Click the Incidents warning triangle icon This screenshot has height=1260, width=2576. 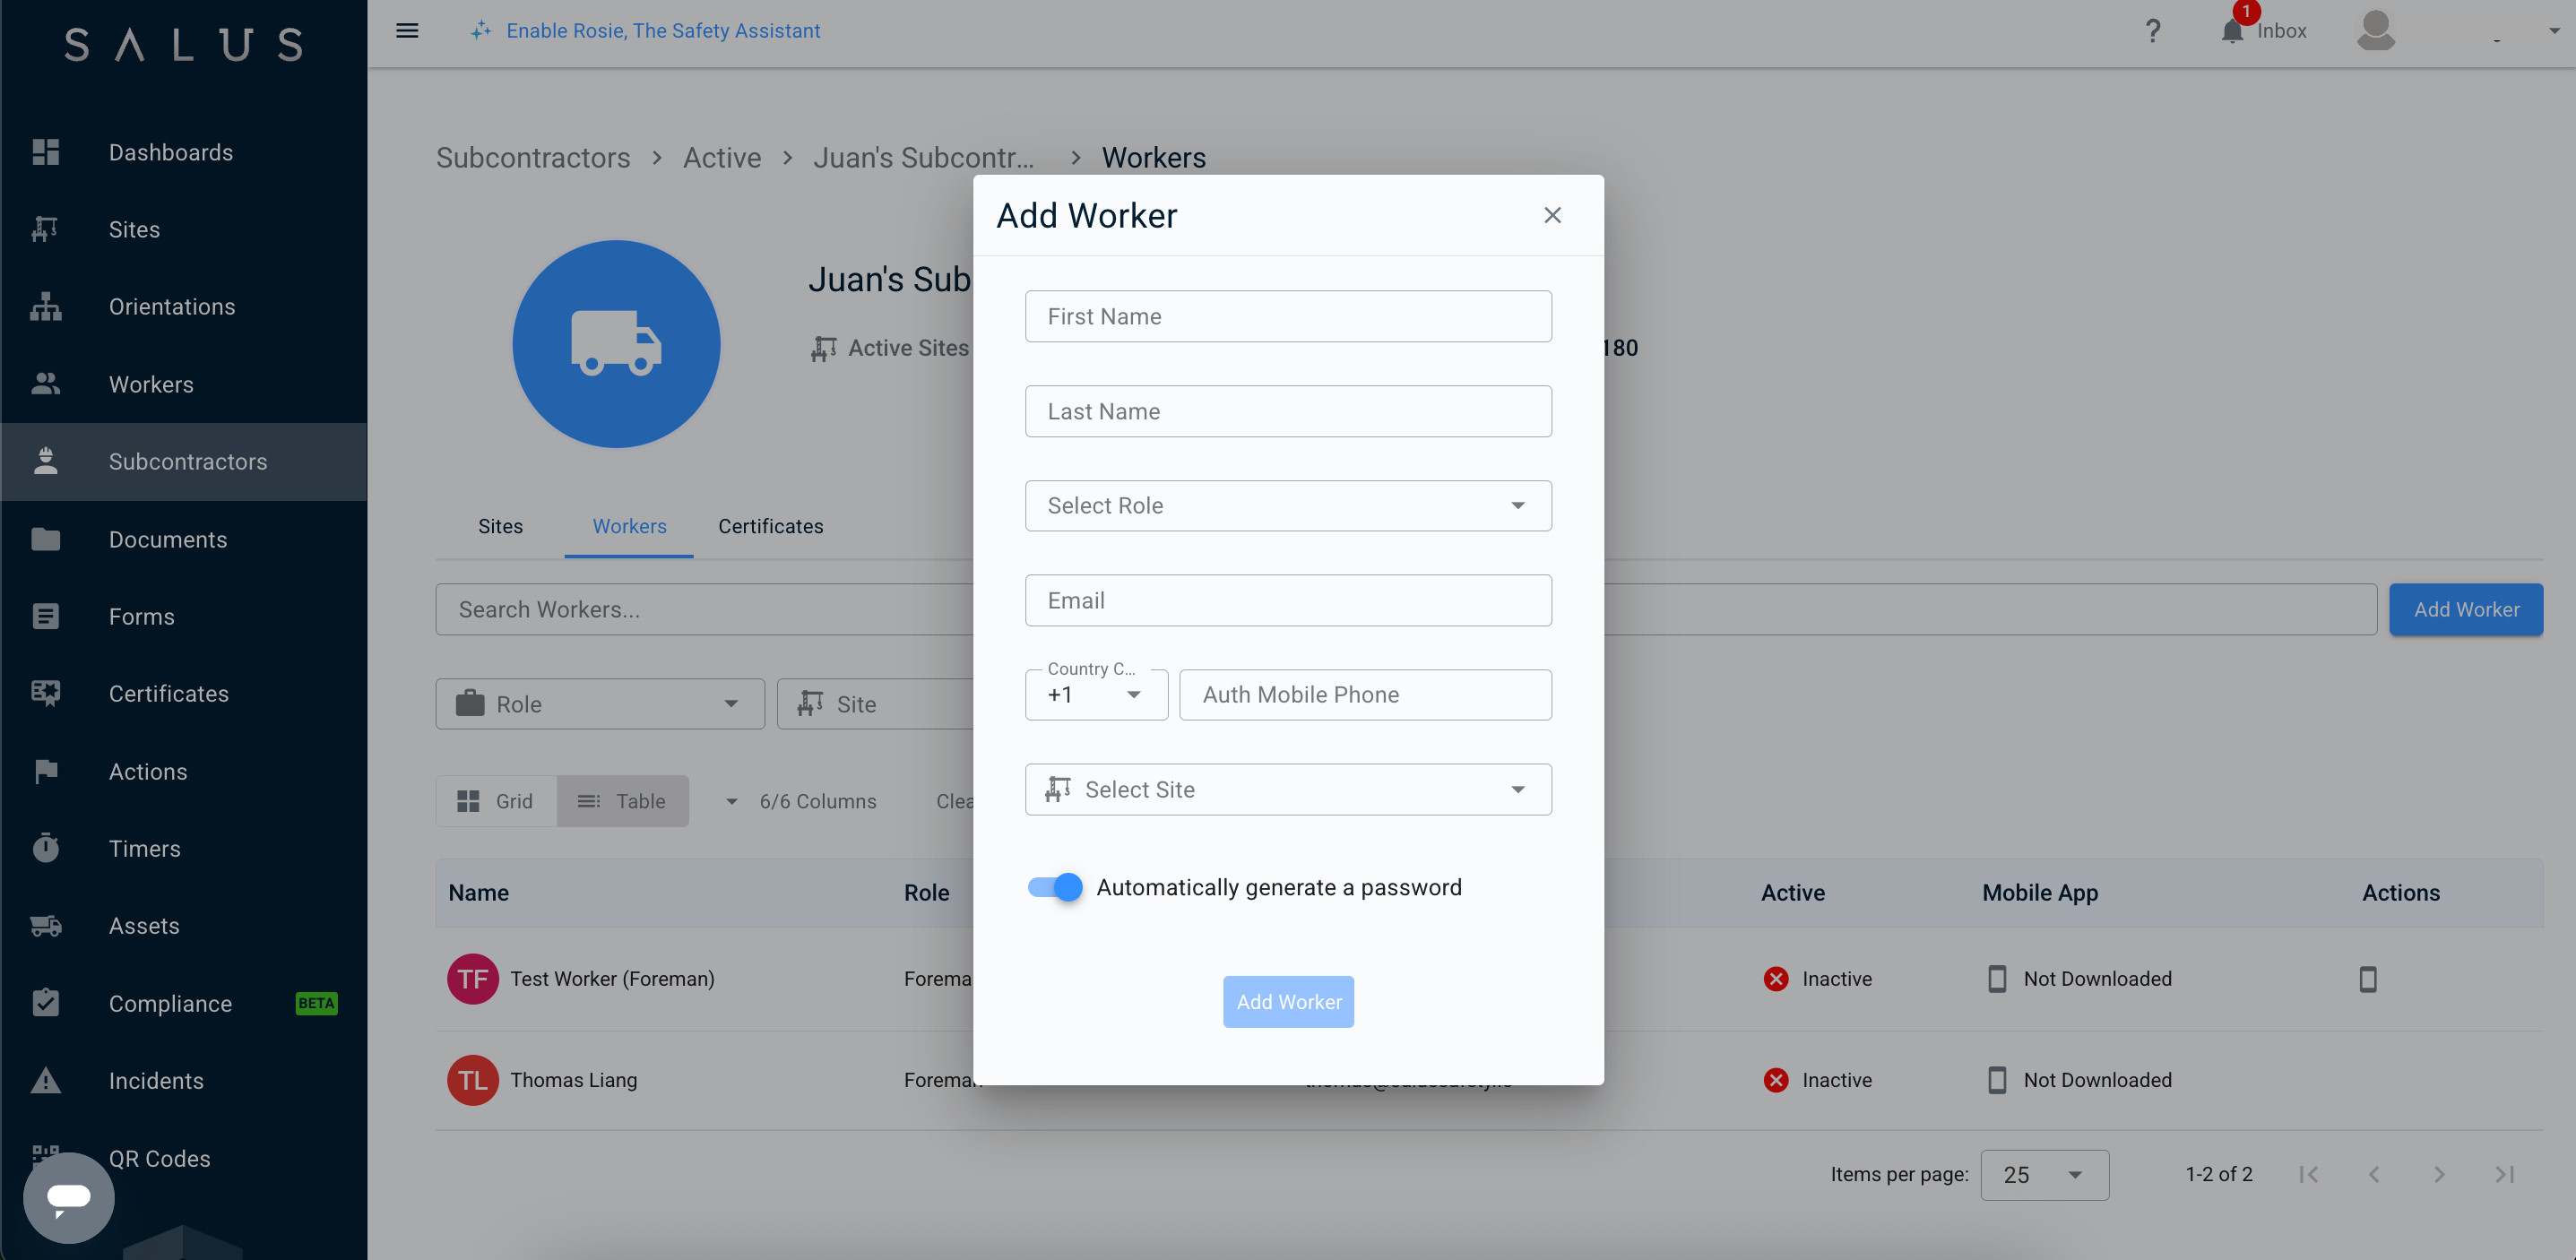[x=45, y=1080]
